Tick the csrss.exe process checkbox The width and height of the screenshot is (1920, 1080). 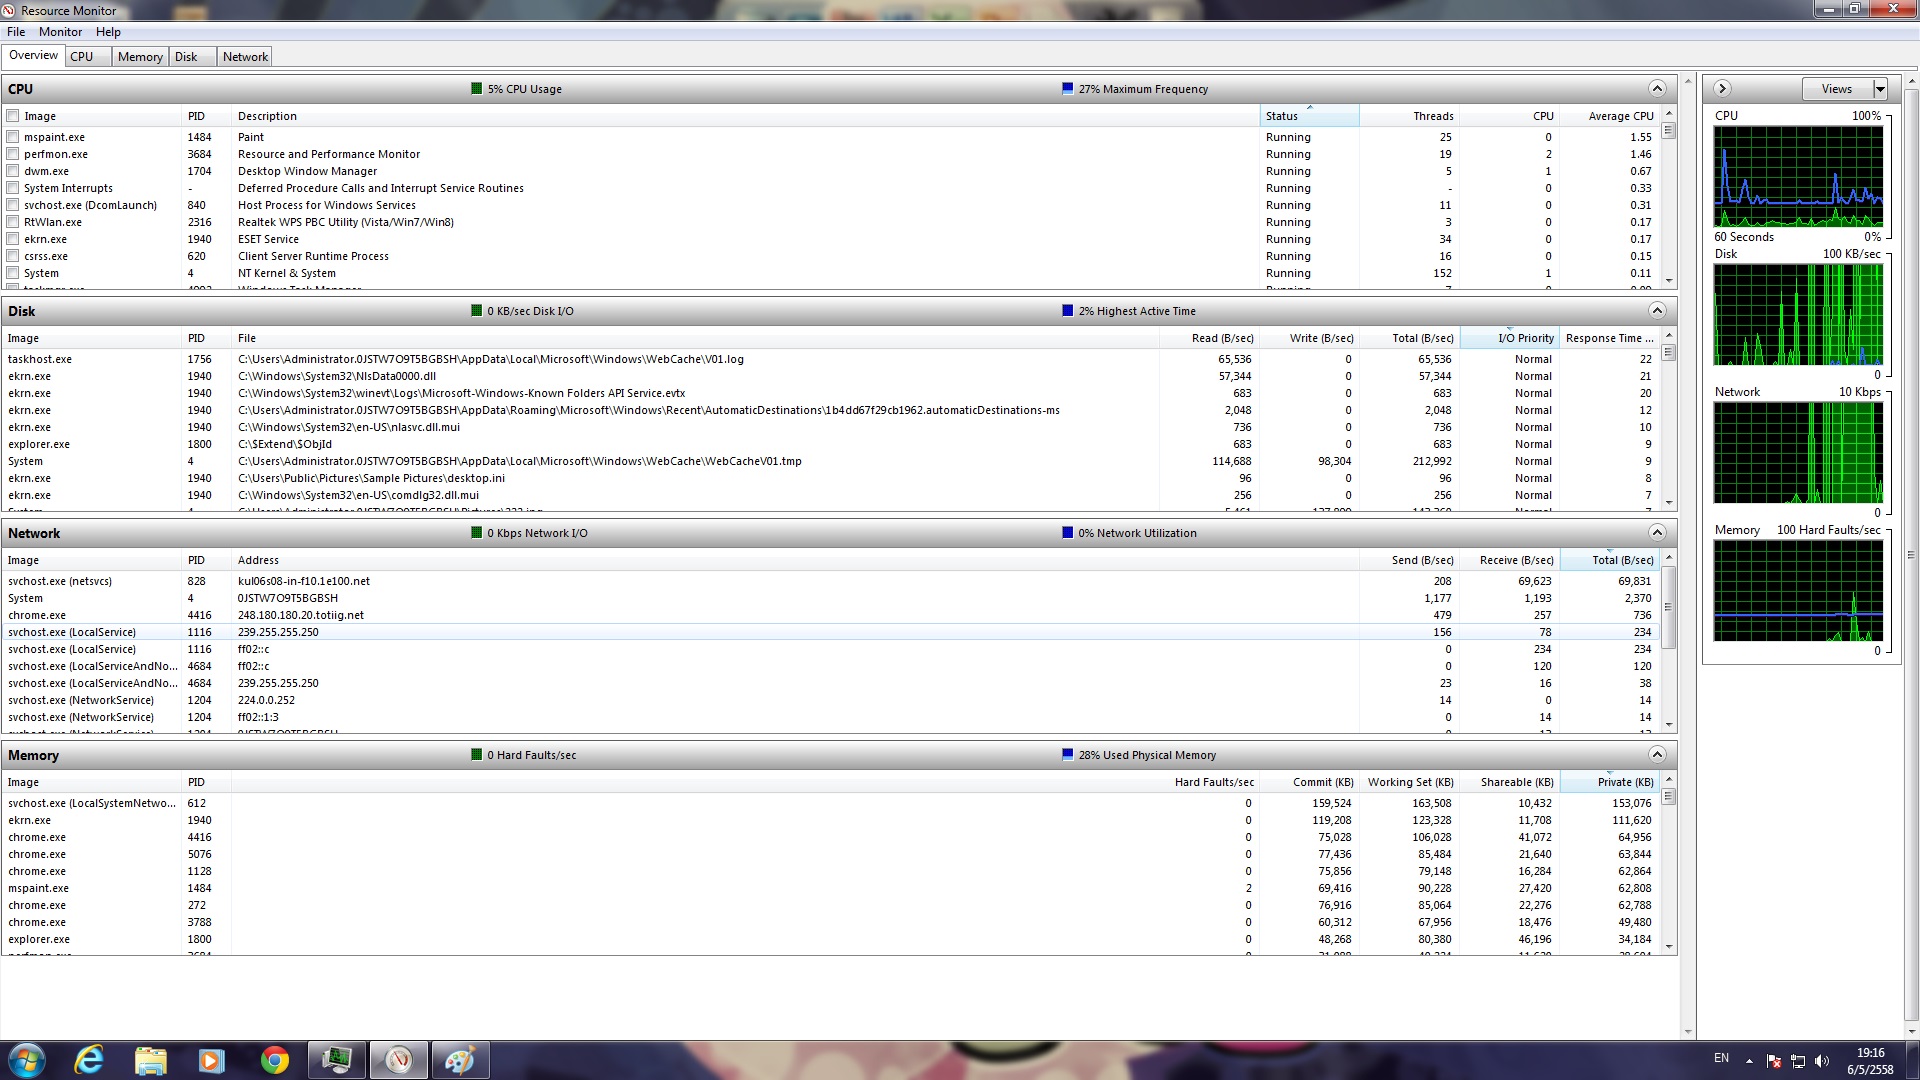pos(13,256)
